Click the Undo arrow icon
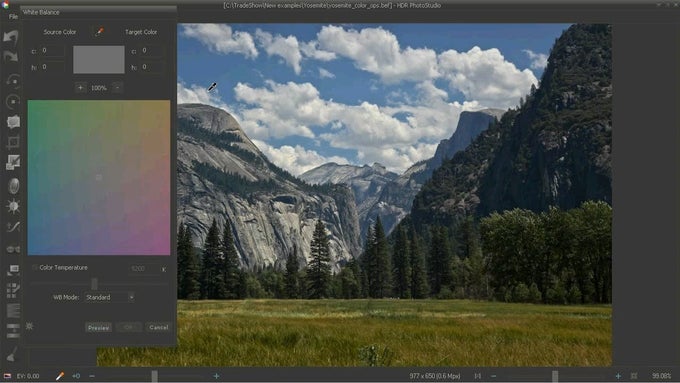 11,36
